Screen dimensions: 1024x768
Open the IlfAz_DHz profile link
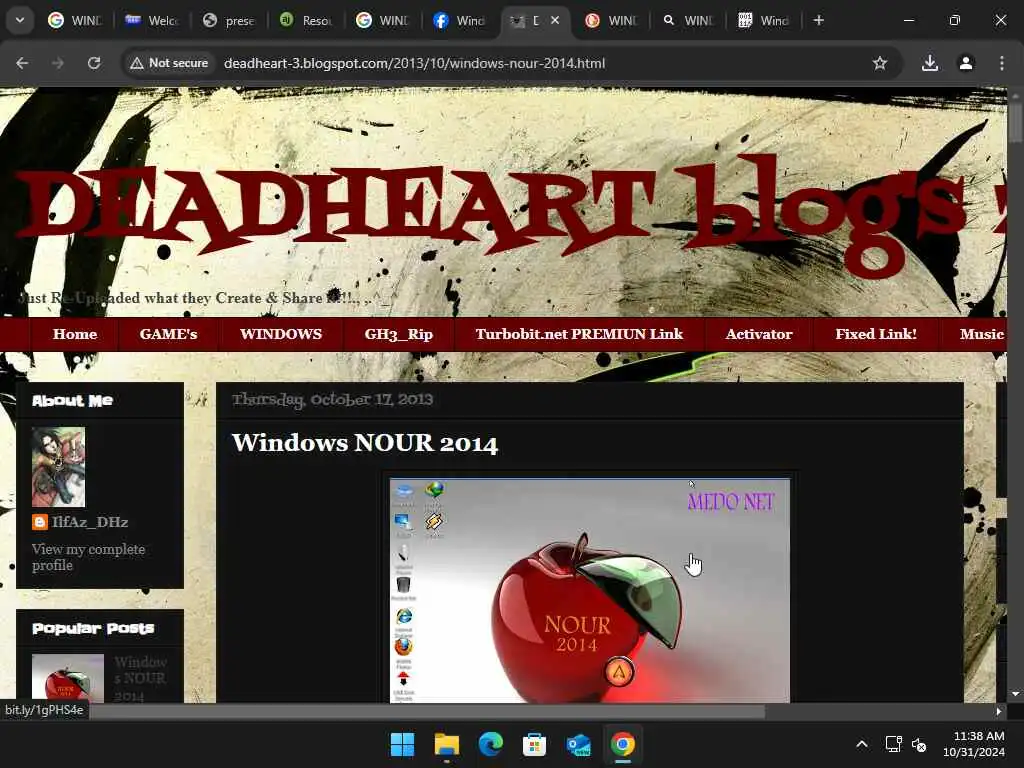pyautogui.click(x=90, y=522)
